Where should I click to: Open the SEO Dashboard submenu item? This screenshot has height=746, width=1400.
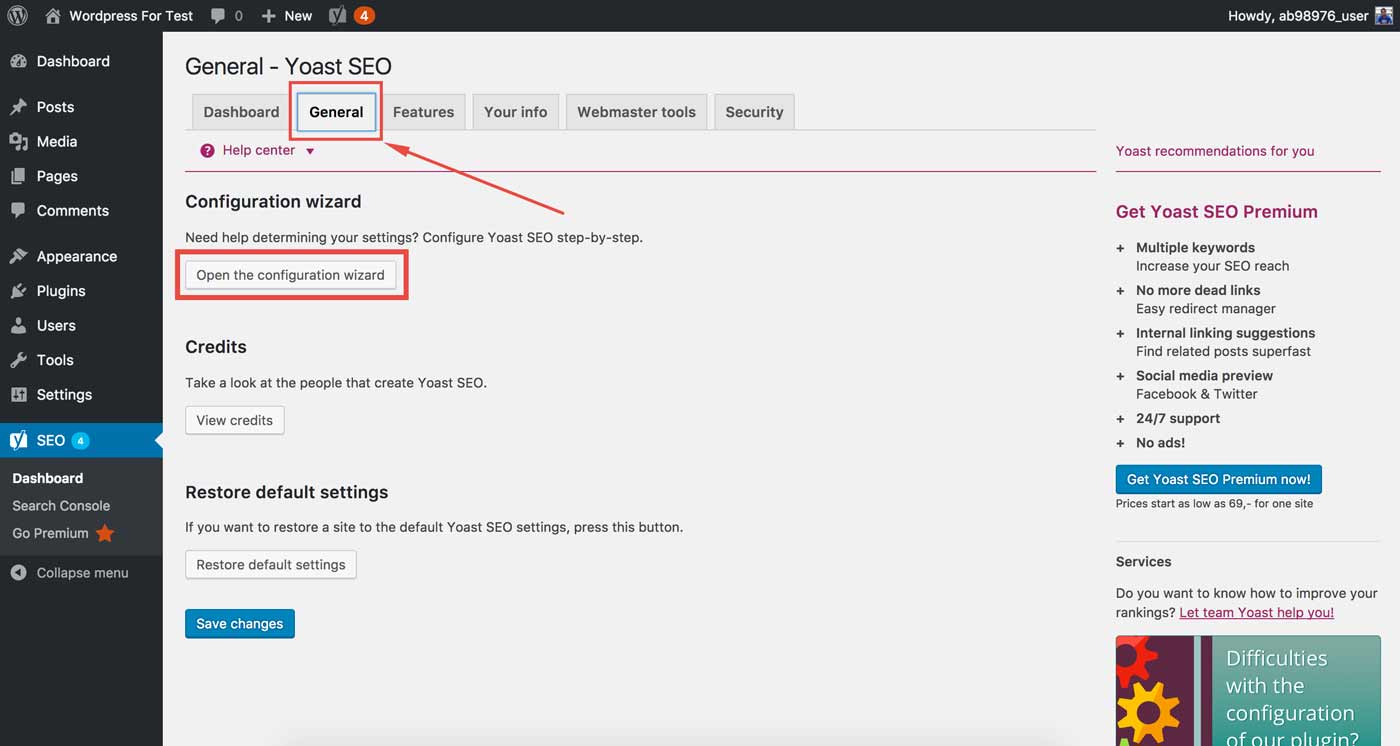48,478
